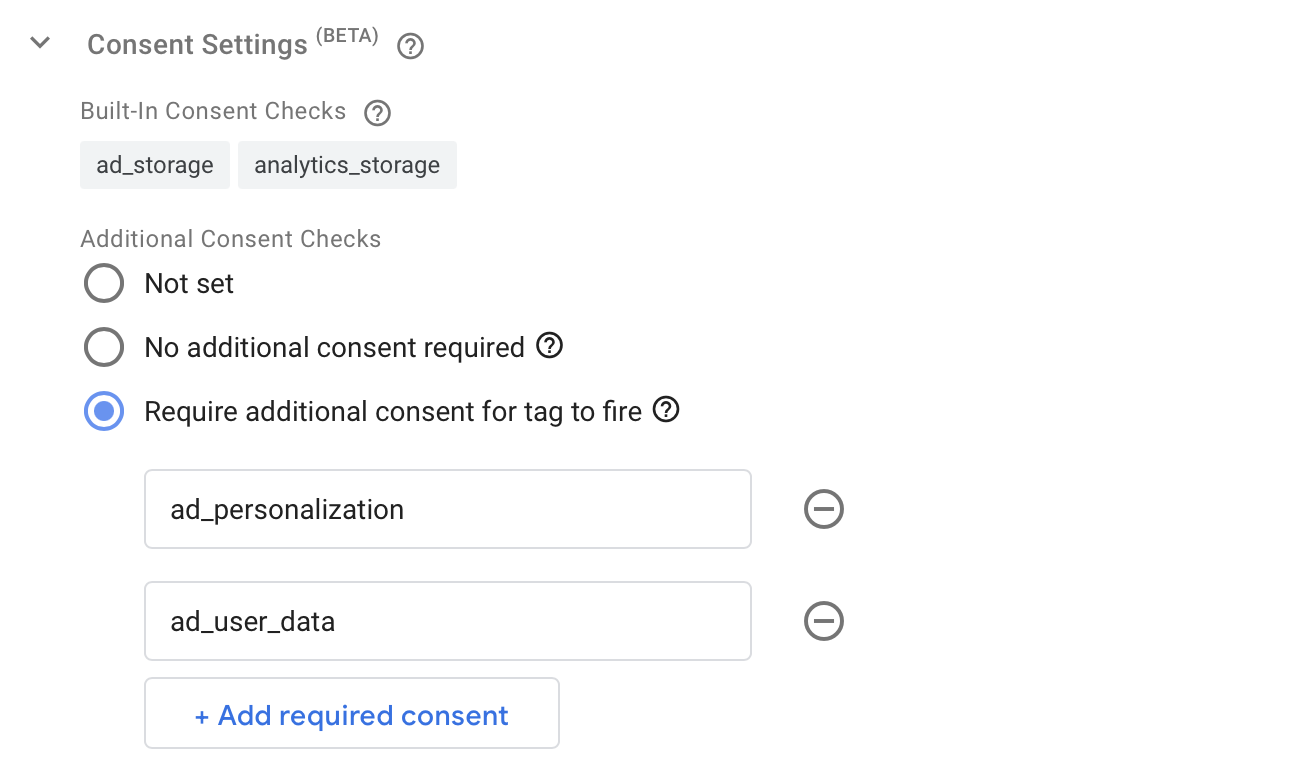The width and height of the screenshot is (1308, 776).
Task: Select No additional consent required
Action: (103, 347)
